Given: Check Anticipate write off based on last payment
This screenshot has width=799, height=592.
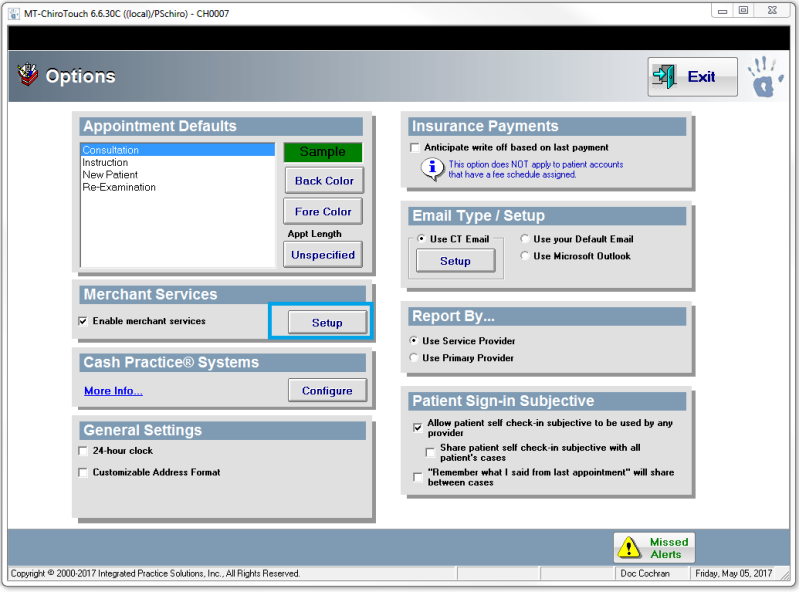Looking at the screenshot, I should coord(415,148).
